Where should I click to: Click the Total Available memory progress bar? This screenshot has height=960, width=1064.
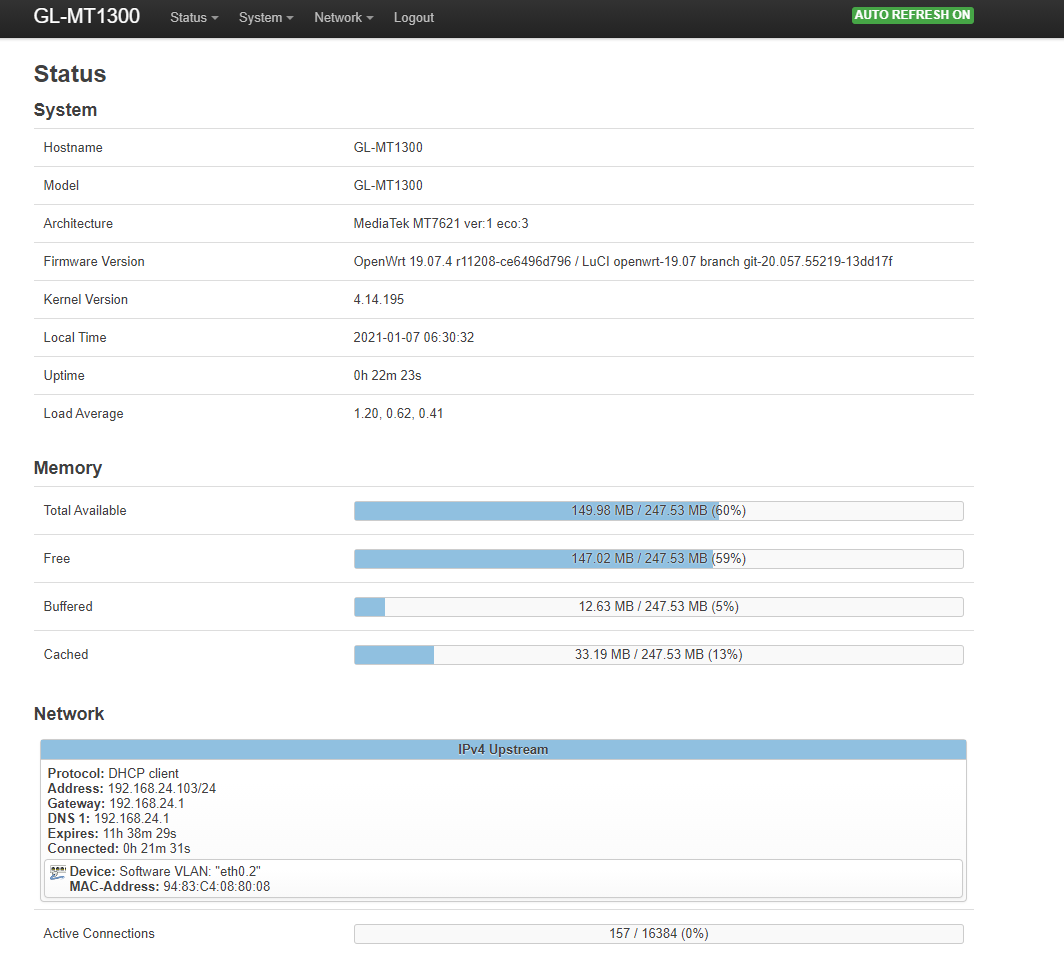(x=658, y=511)
